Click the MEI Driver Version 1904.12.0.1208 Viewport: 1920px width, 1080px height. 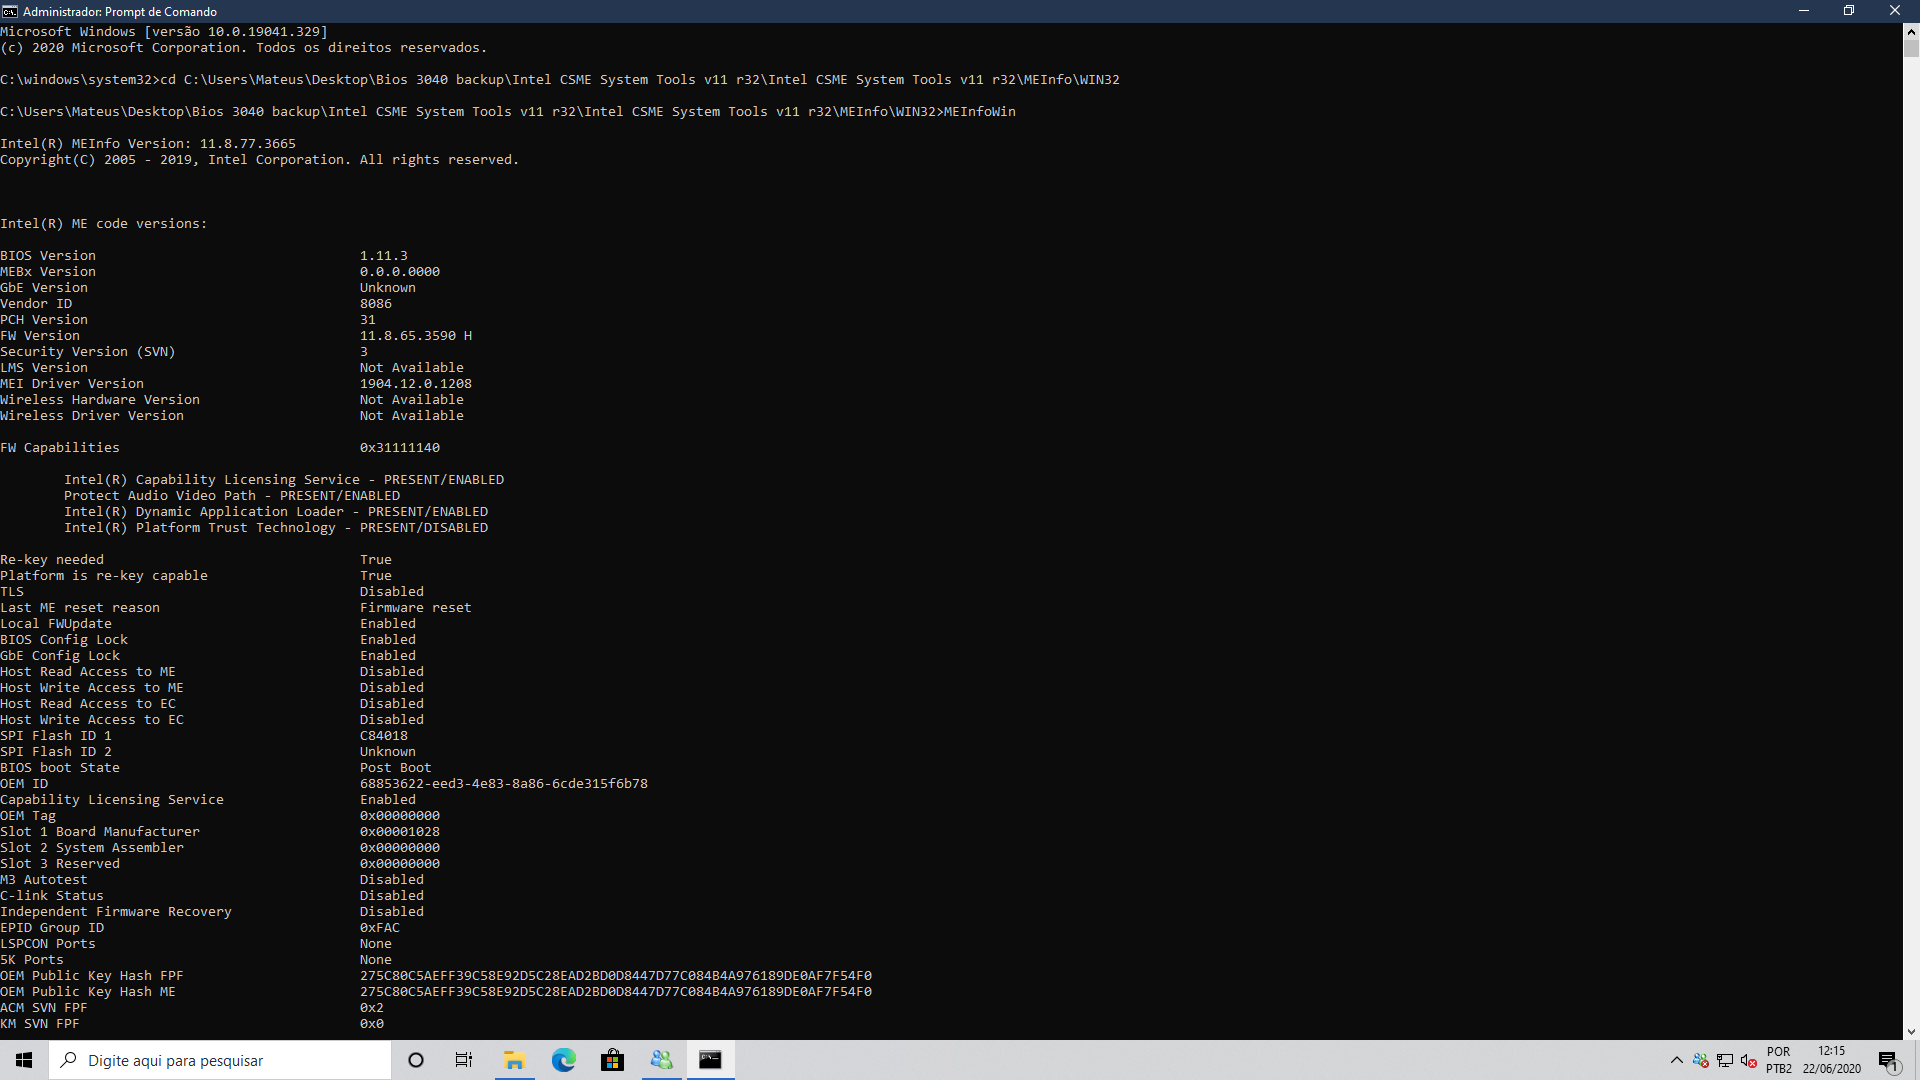(x=416, y=384)
